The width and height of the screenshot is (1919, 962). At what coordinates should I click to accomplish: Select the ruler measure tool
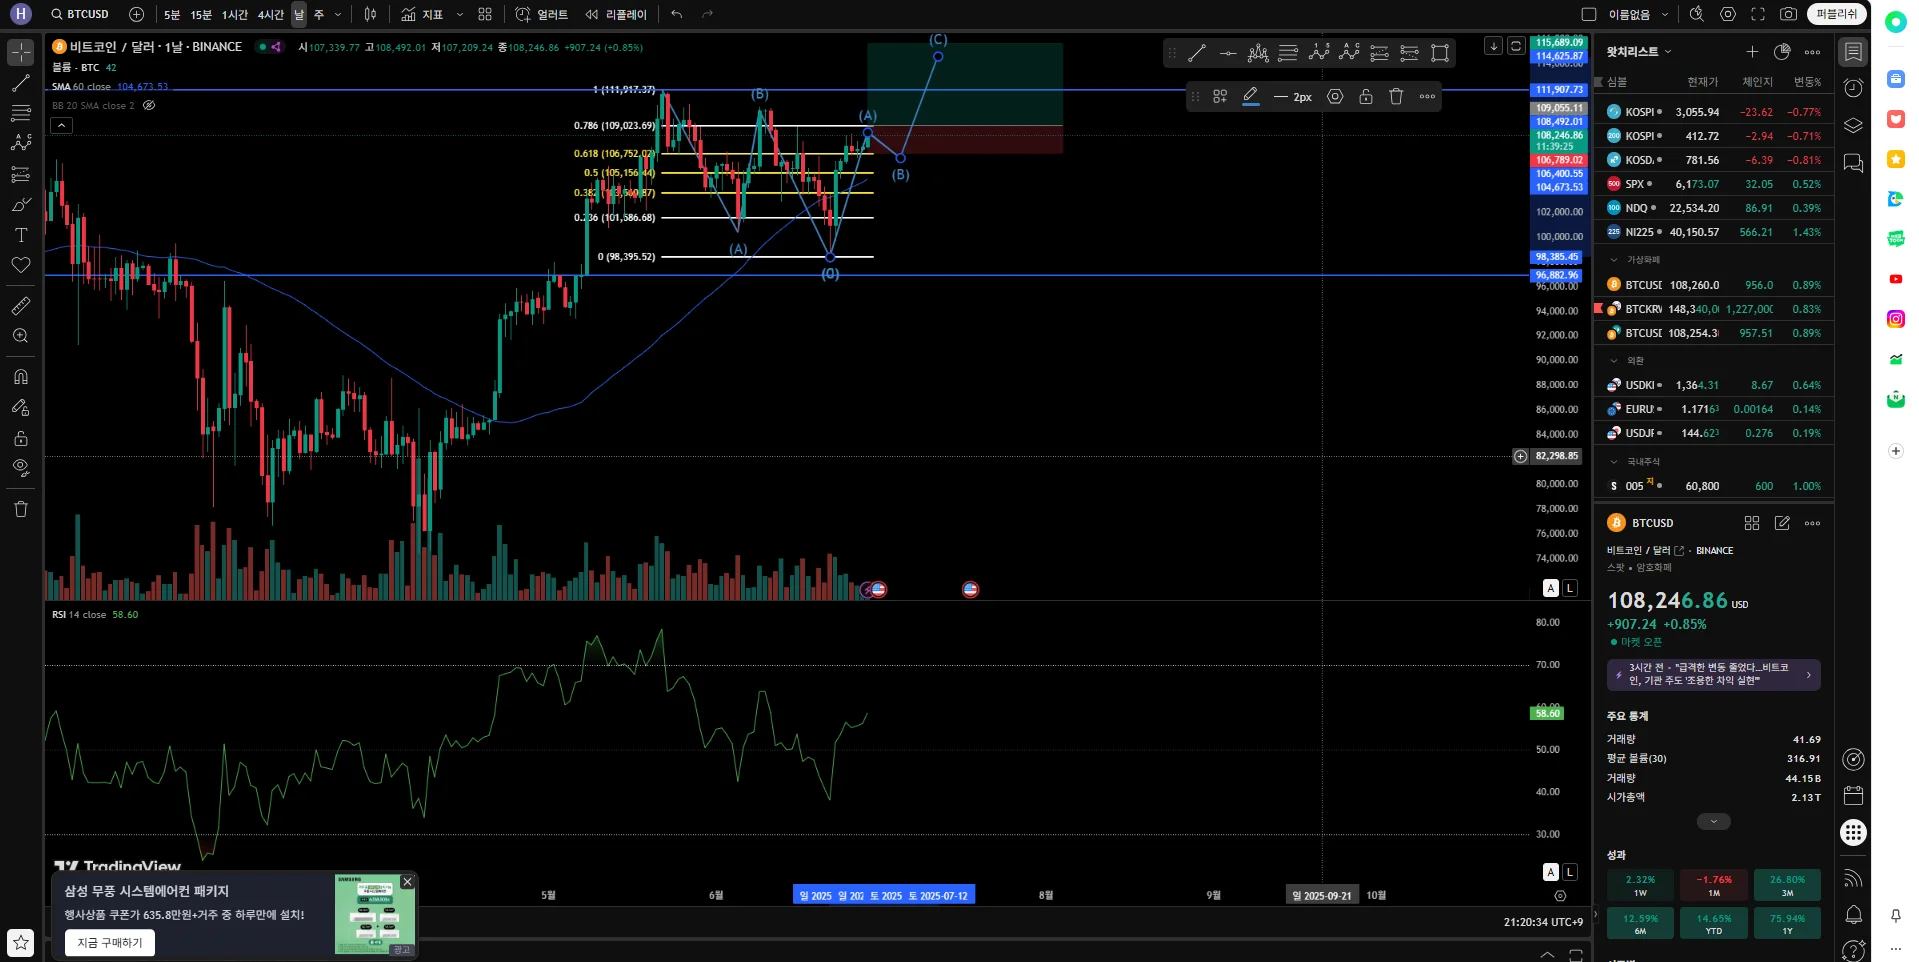(x=21, y=306)
